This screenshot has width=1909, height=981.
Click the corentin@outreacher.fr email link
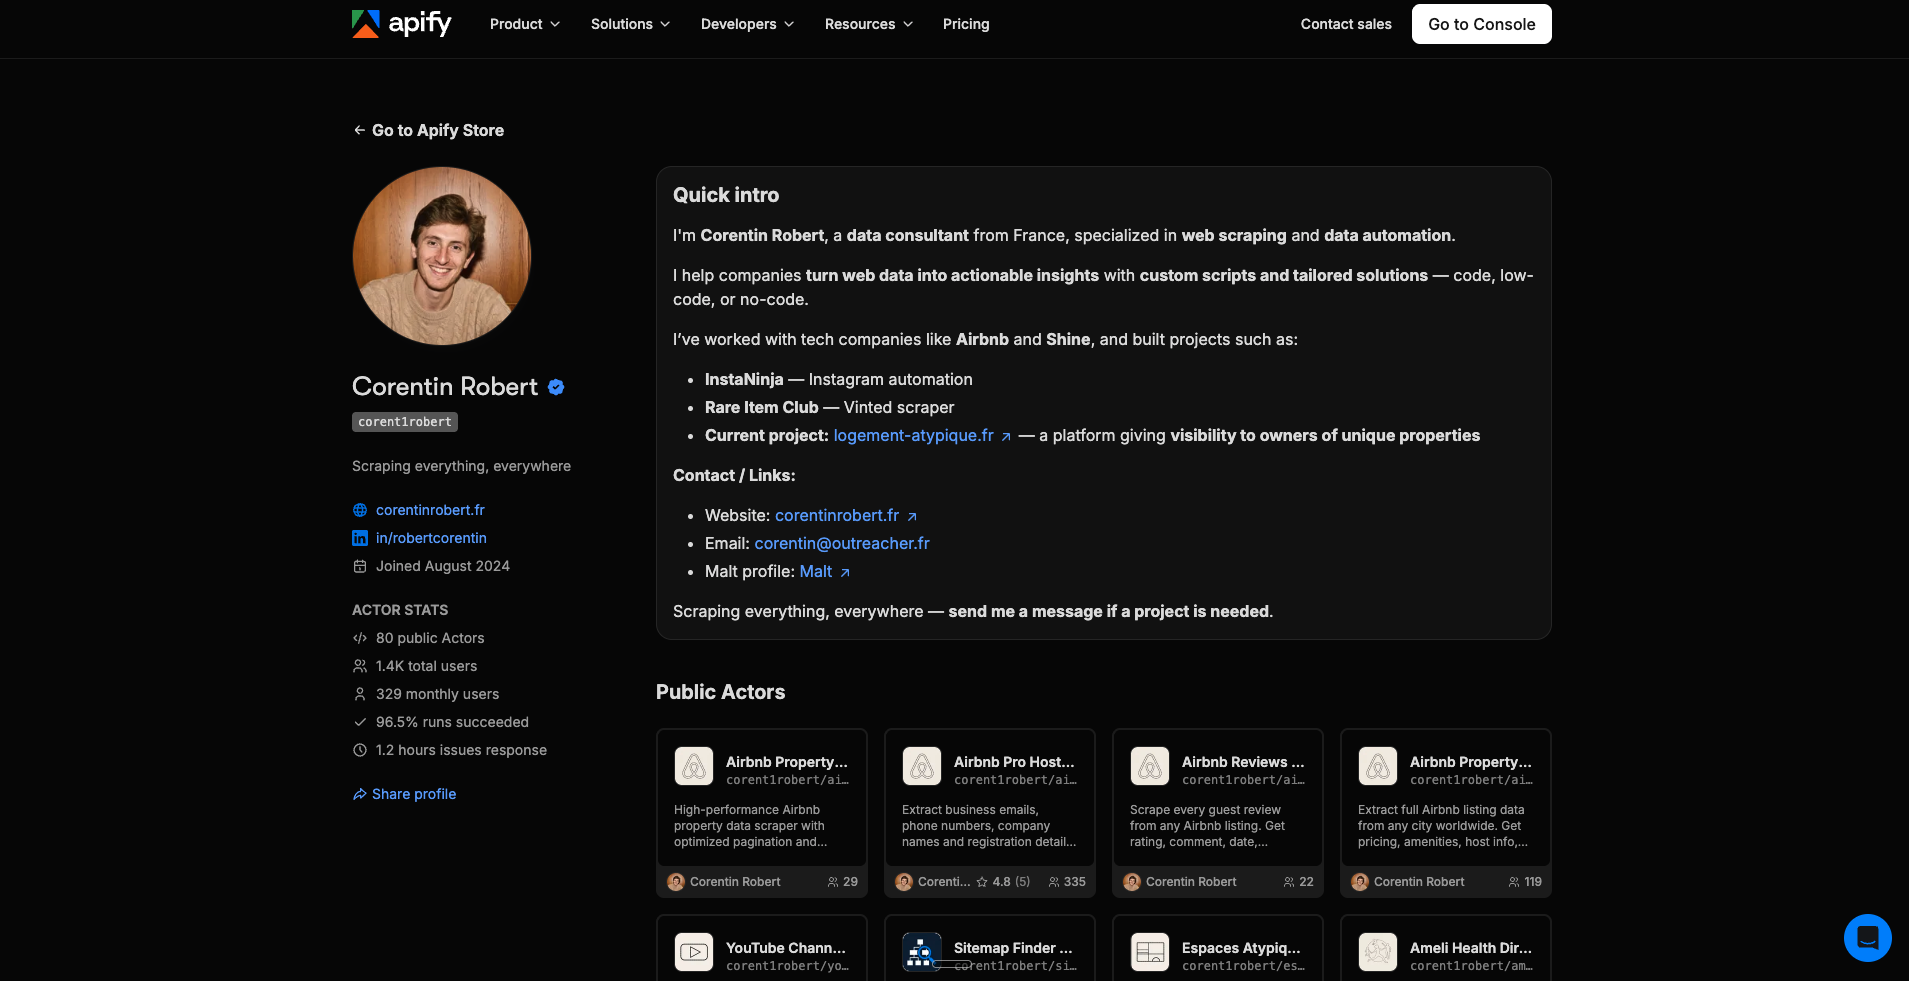(842, 543)
